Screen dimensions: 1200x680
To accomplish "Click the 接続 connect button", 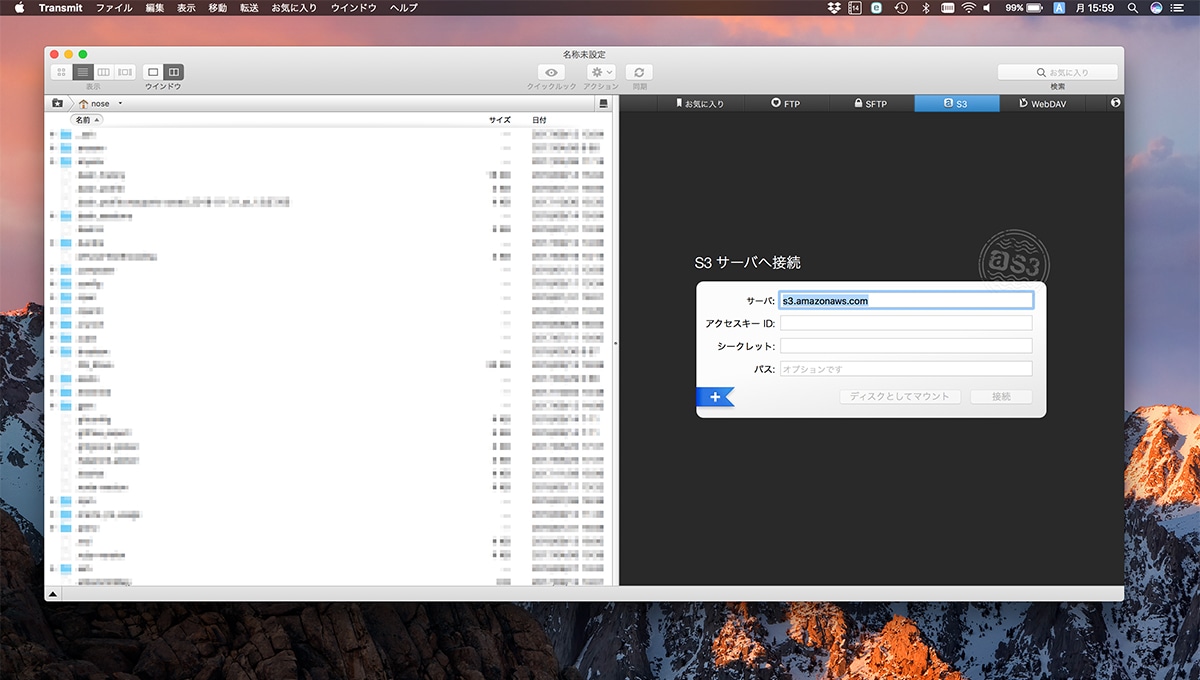I will 1001,397.
